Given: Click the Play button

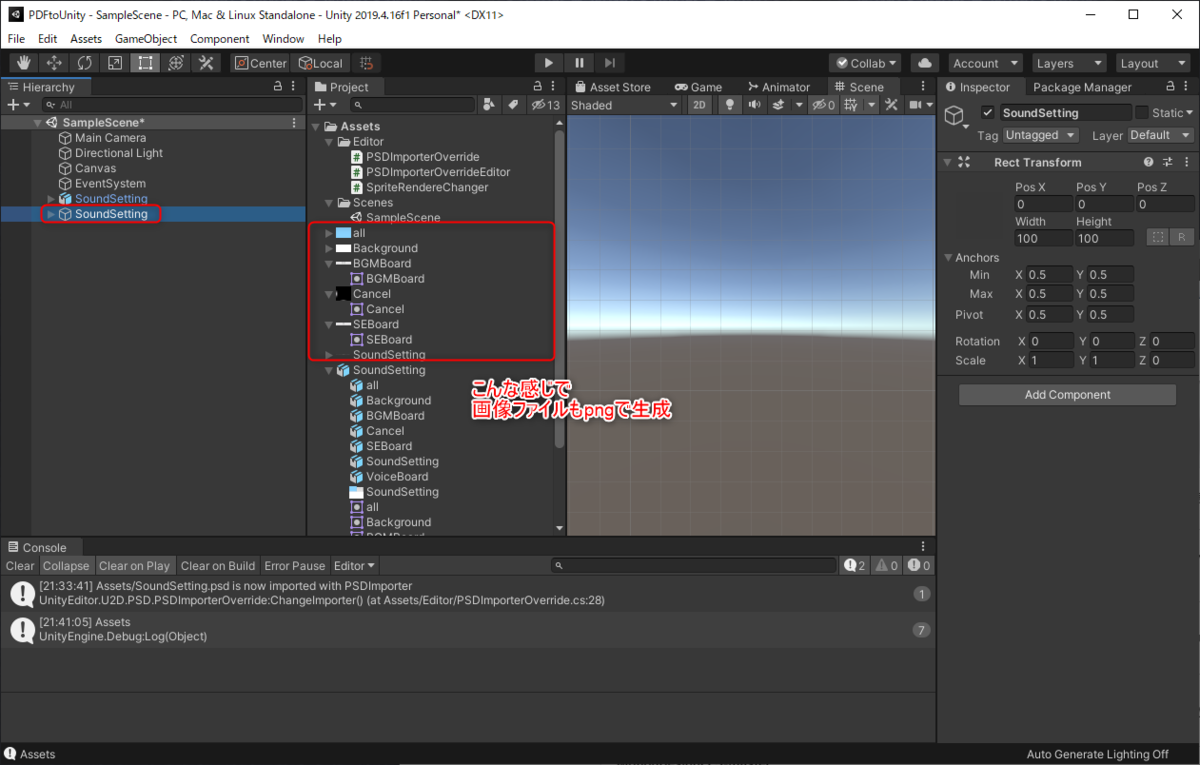Looking at the screenshot, I should coord(549,63).
